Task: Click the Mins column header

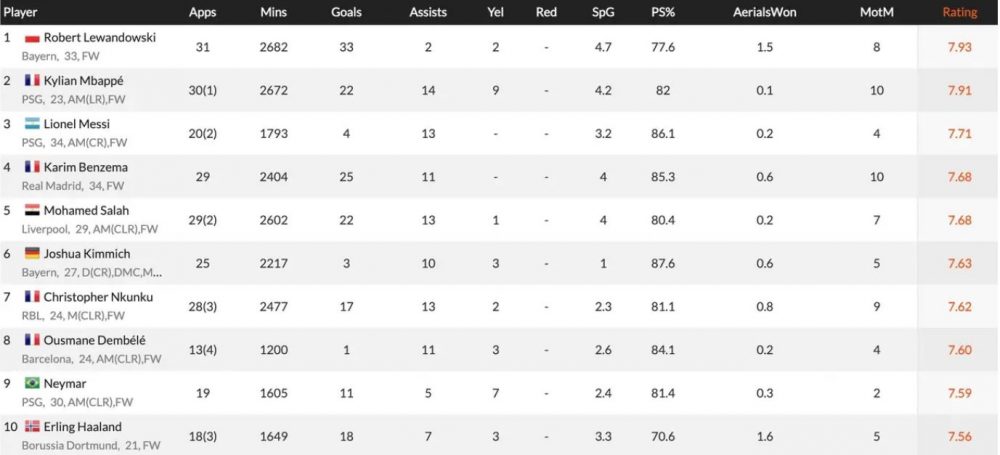Action: coord(274,12)
